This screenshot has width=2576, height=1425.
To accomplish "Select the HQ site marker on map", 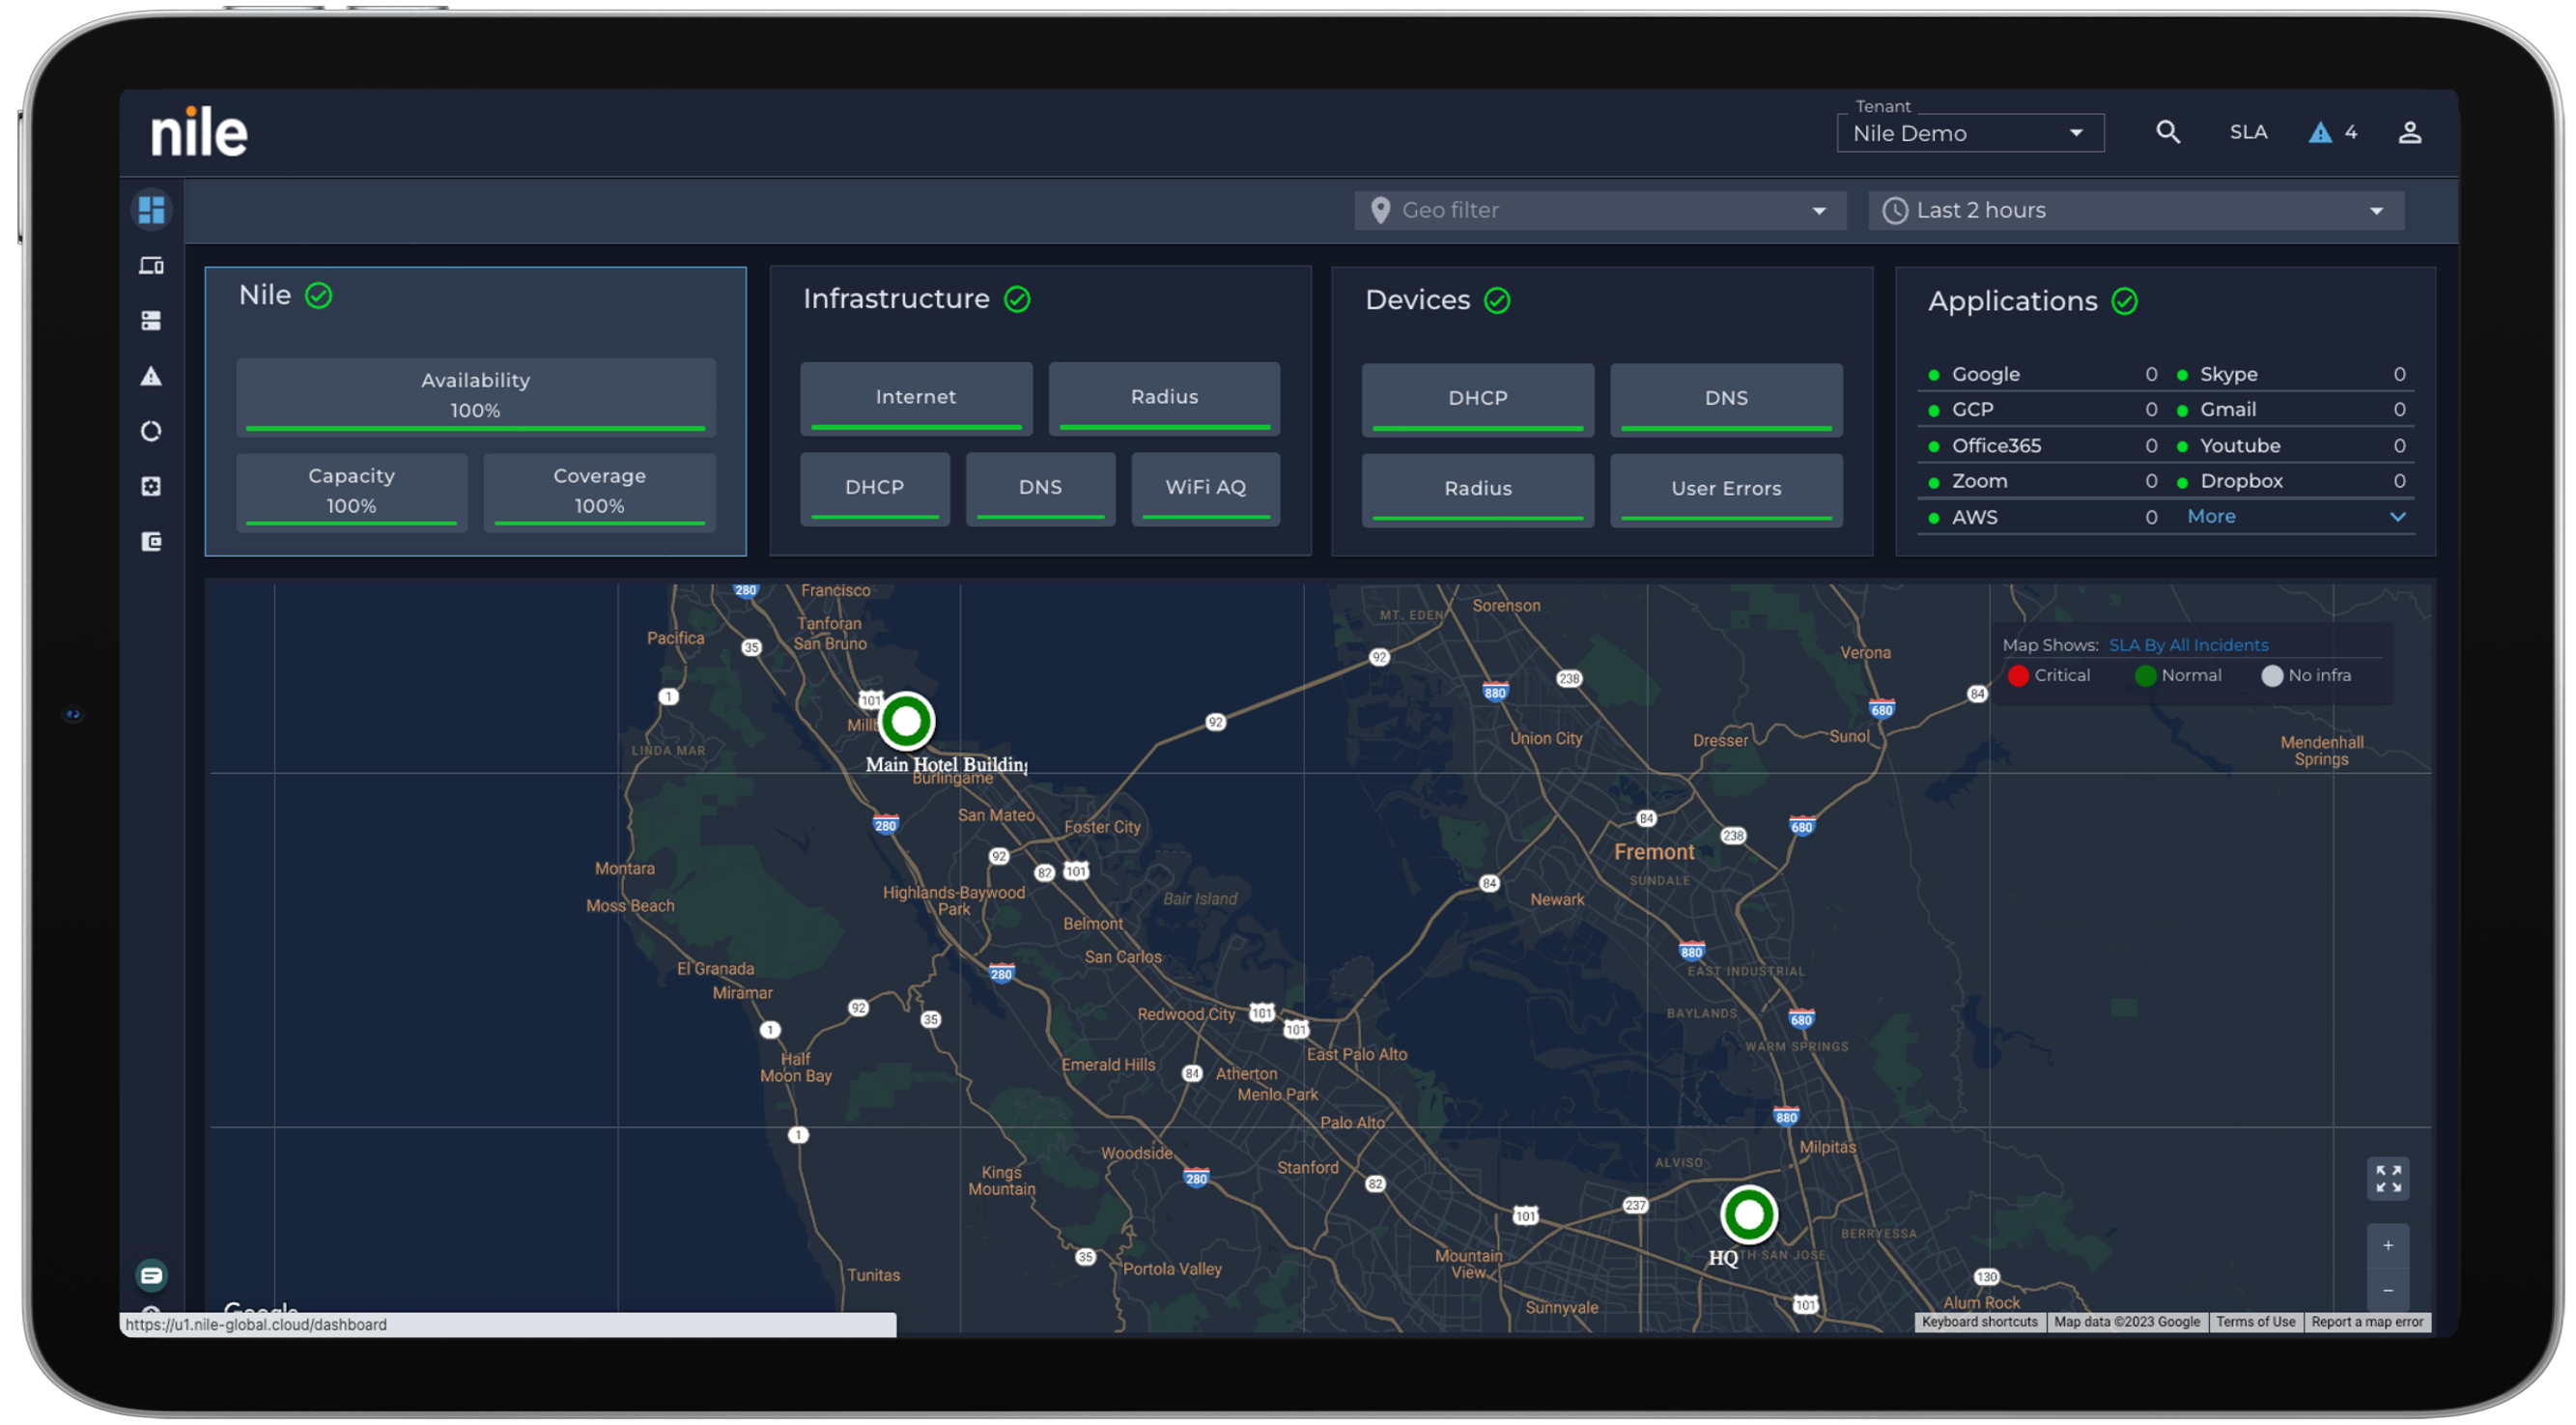I will pyautogui.click(x=1748, y=1214).
